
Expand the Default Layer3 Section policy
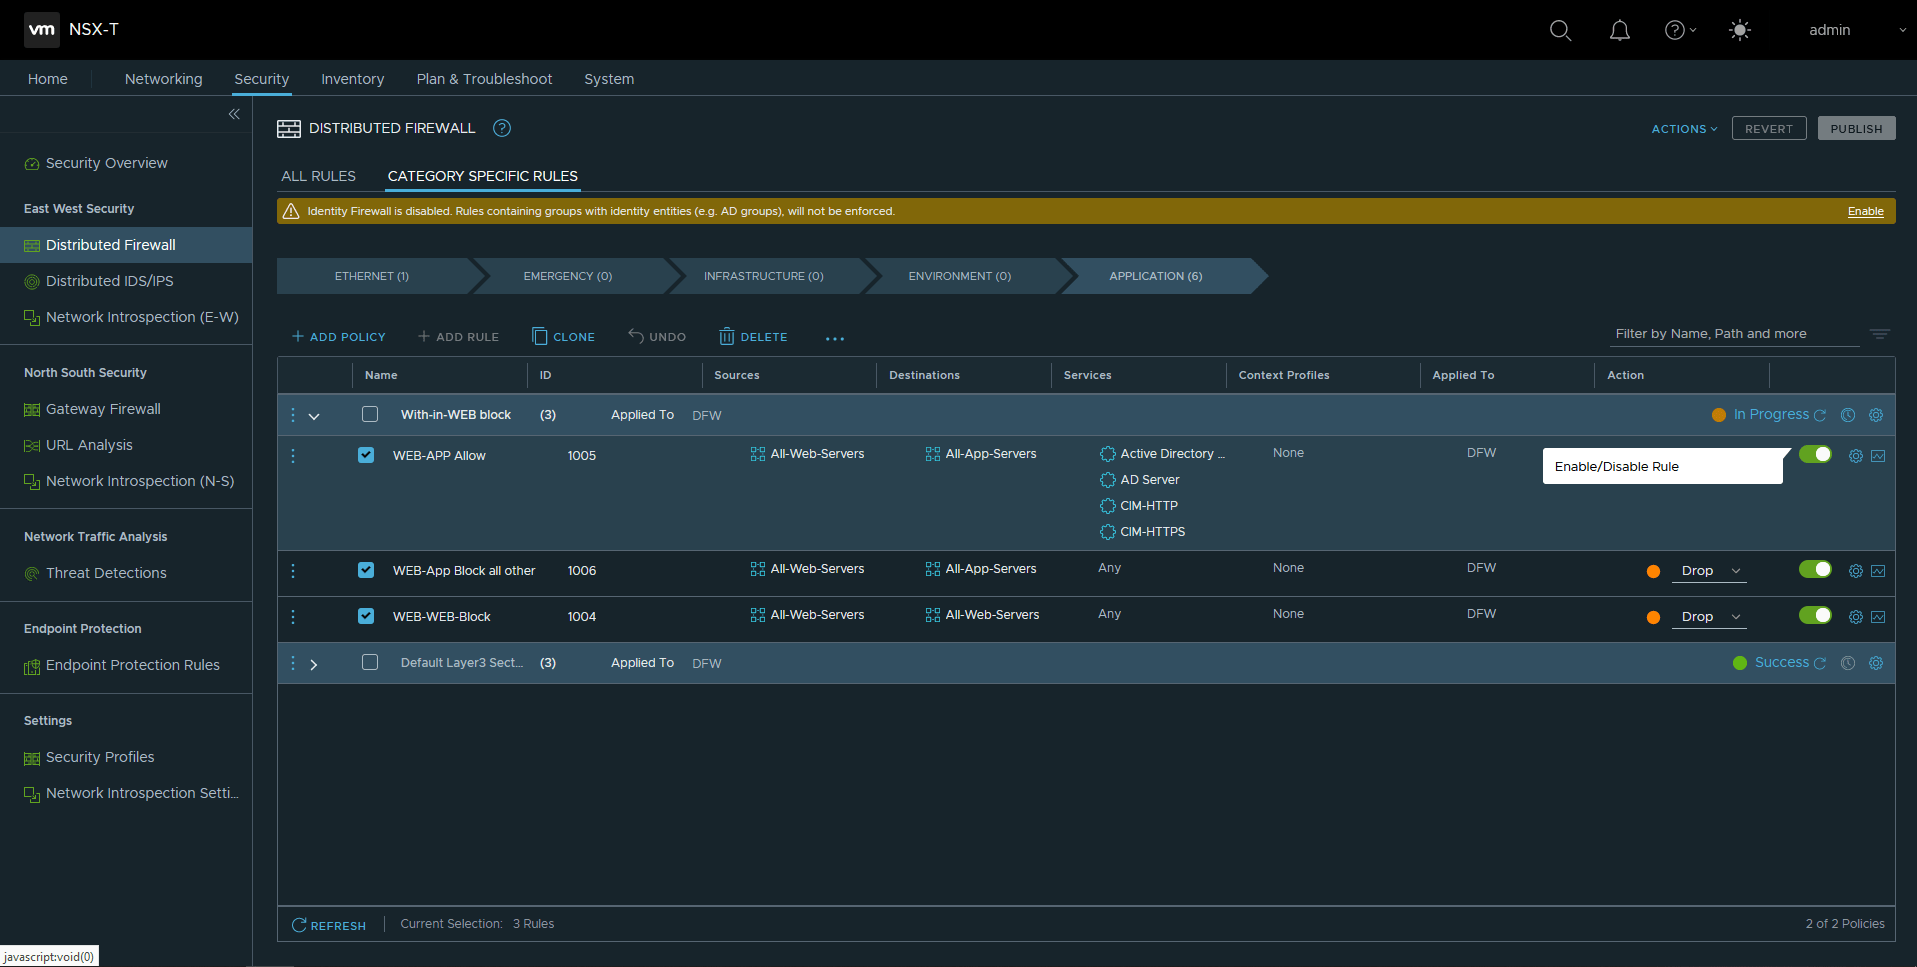(314, 664)
